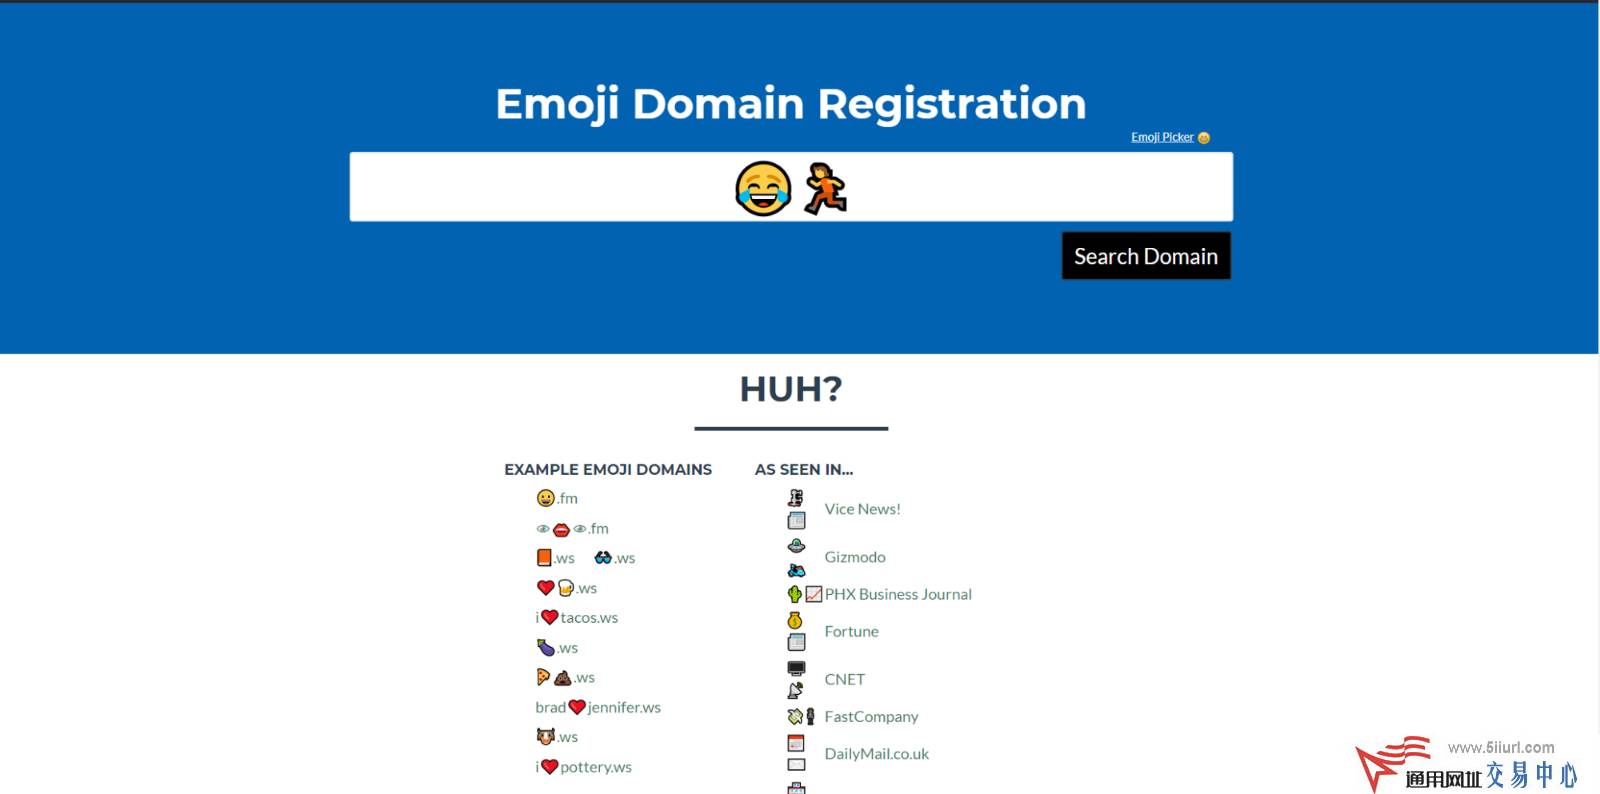Select the red lips emoji domain
Viewport: 1600px width, 794px height.
(561, 529)
